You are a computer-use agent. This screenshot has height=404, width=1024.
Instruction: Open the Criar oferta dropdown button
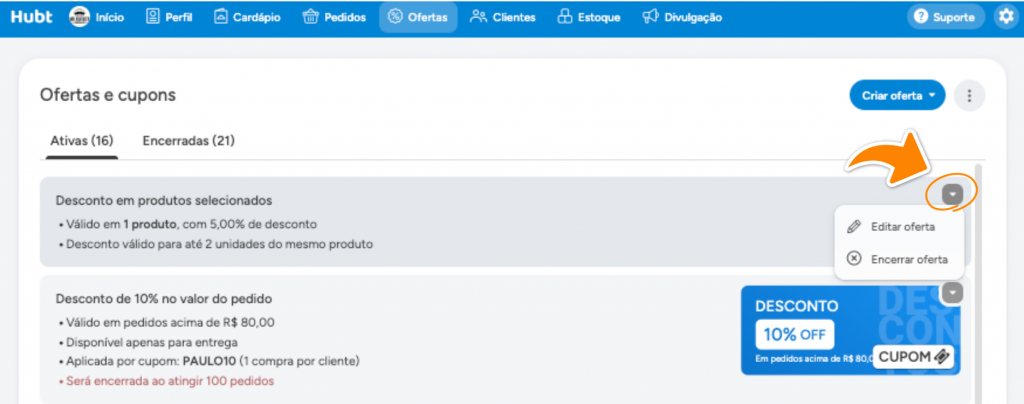coord(897,96)
